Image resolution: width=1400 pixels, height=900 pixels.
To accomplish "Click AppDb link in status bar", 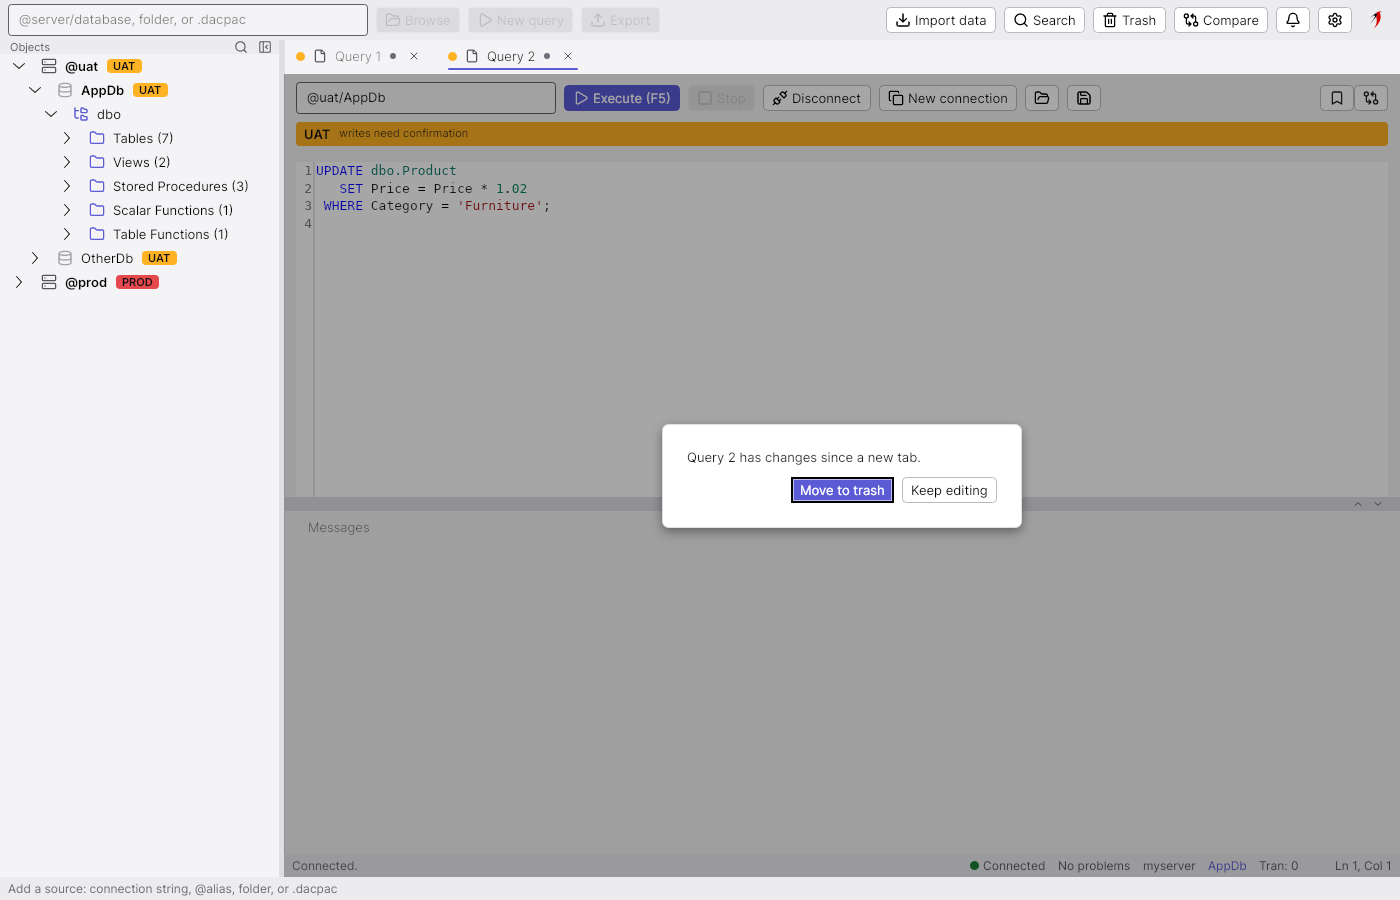I will click(1227, 866).
